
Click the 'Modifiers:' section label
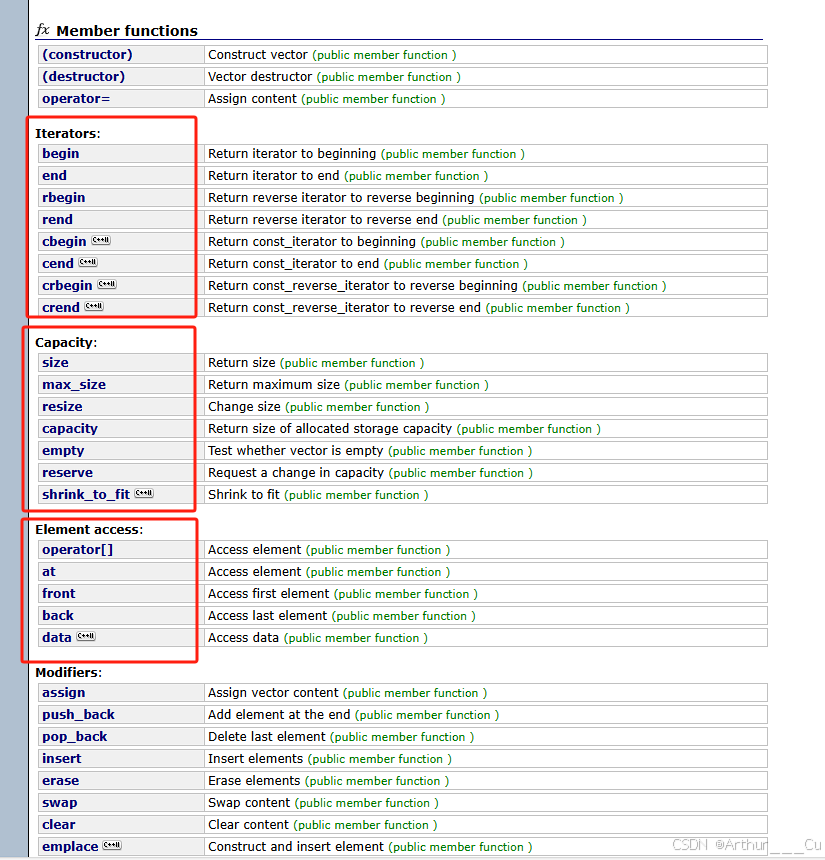69,672
